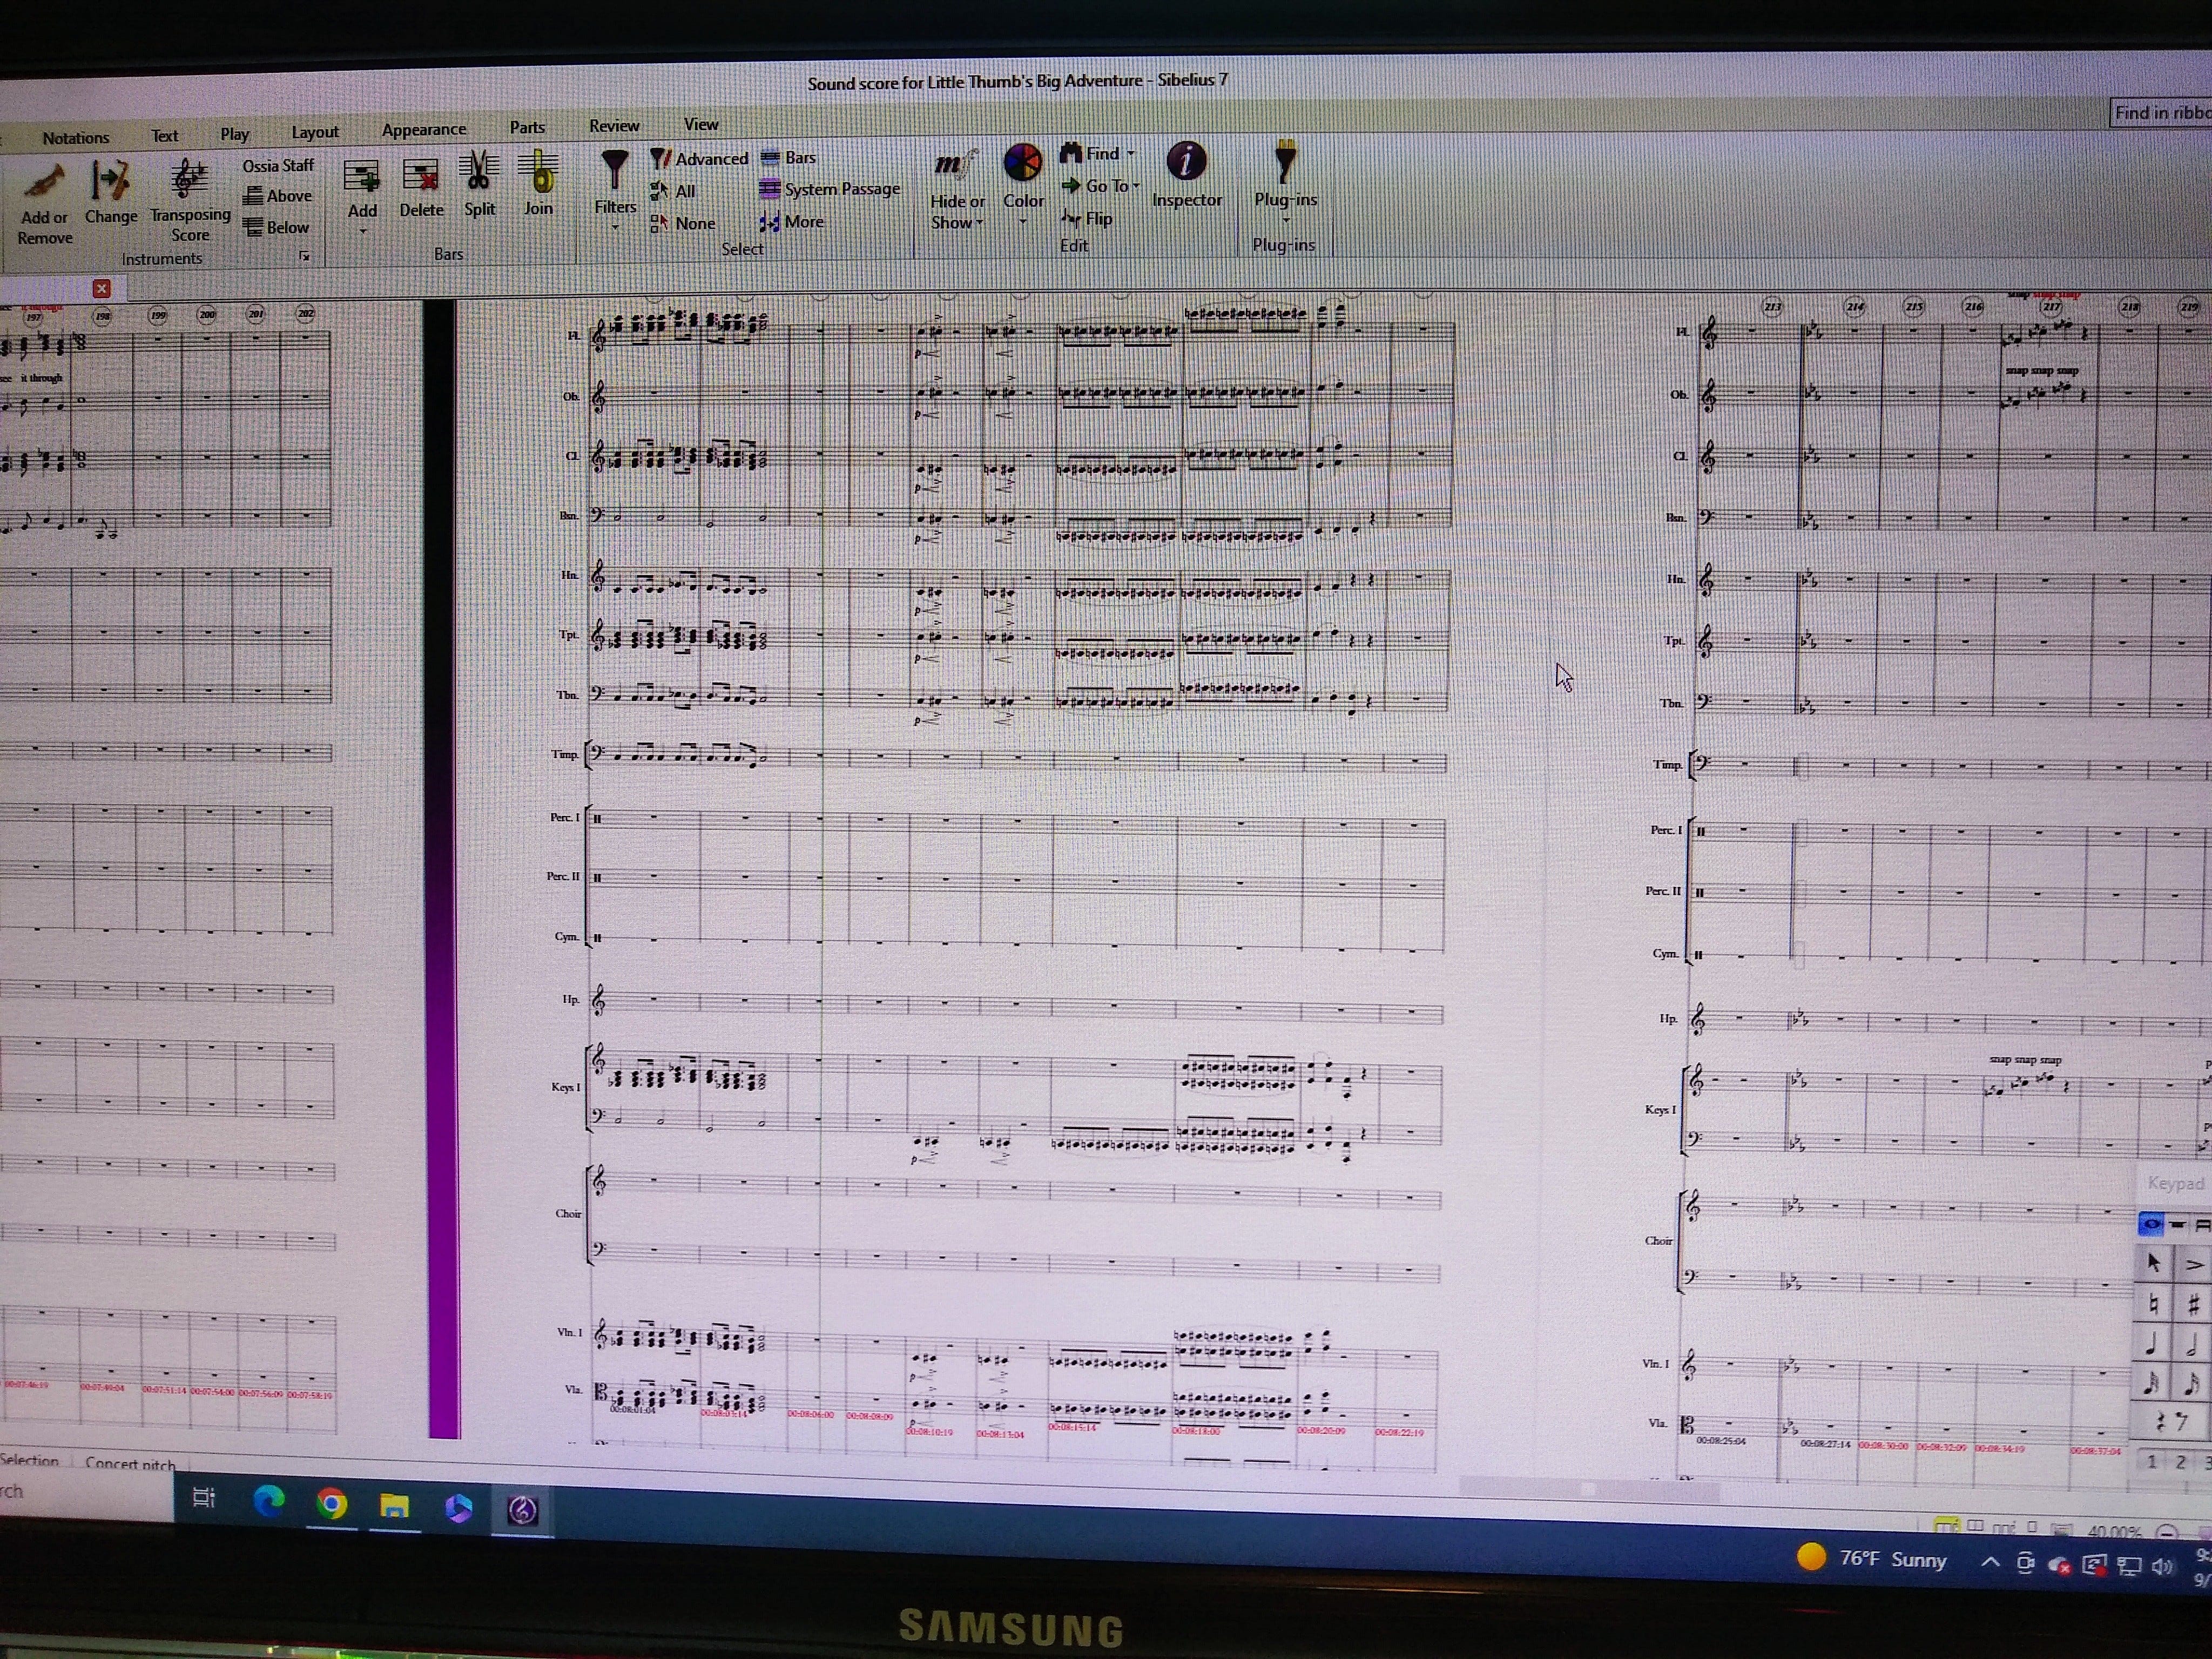Open Google Chrome from the taskbar
The image size is (2212, 1659).
tap(332, 1503)
